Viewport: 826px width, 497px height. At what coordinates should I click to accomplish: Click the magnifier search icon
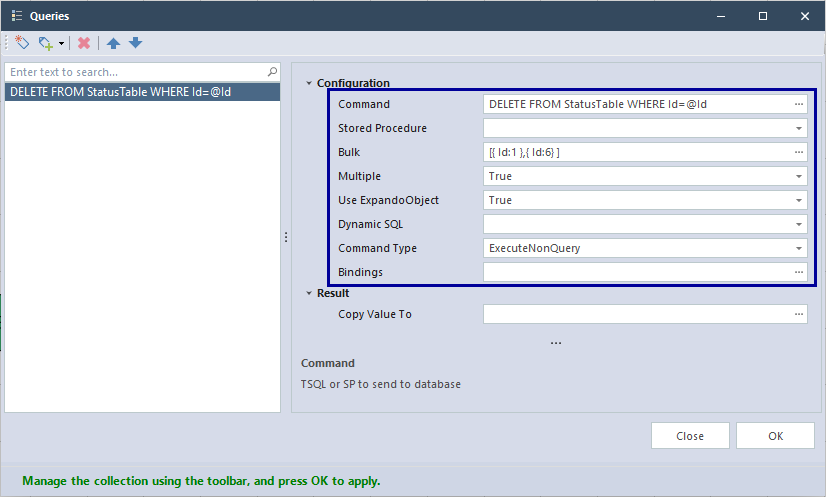(x=272, y=72)
